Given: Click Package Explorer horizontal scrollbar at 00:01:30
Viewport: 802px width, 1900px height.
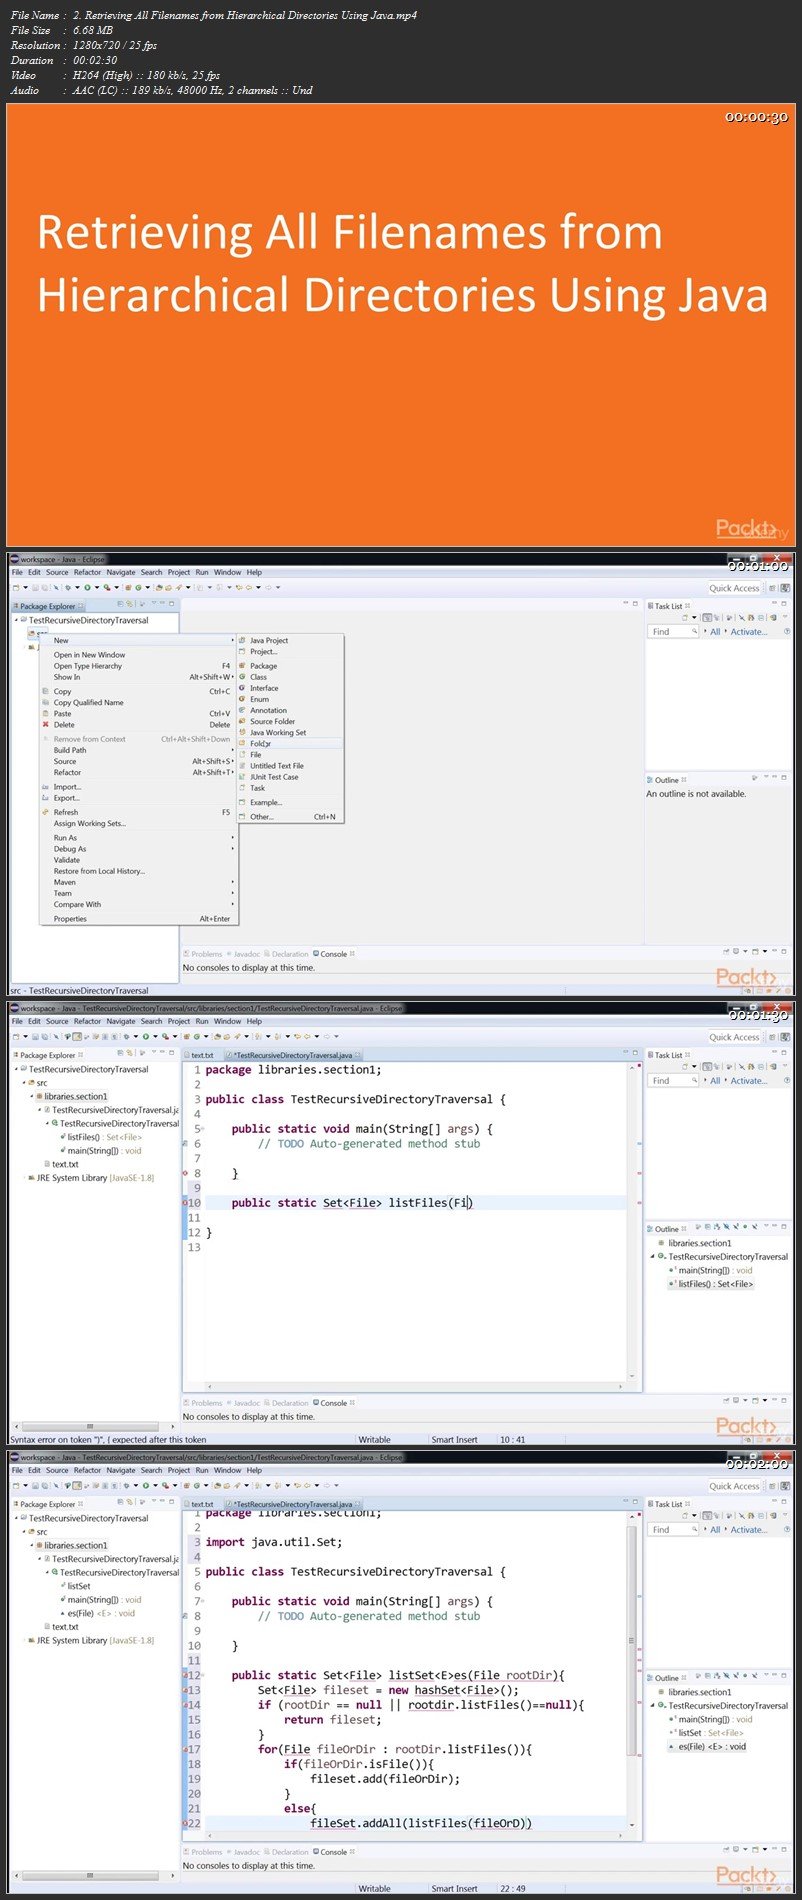Looking at the screenshot, I should click(90, 1427).
